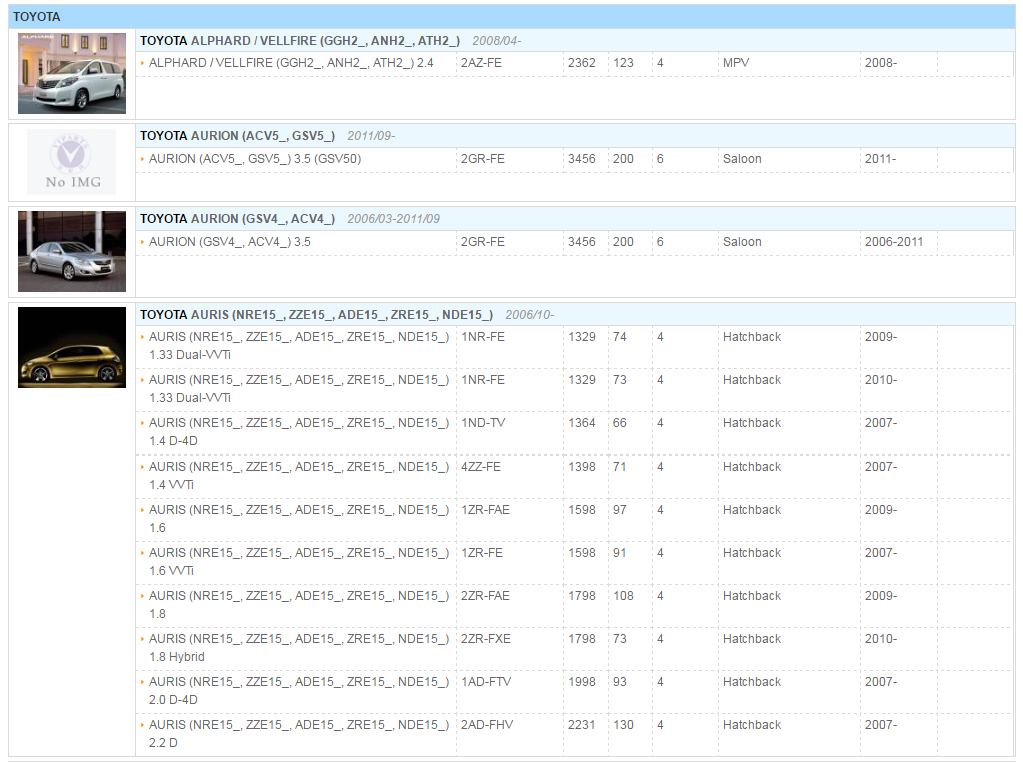Click displacement value 1398
This screenshot has width=1023, height=762.
point(581,466)
